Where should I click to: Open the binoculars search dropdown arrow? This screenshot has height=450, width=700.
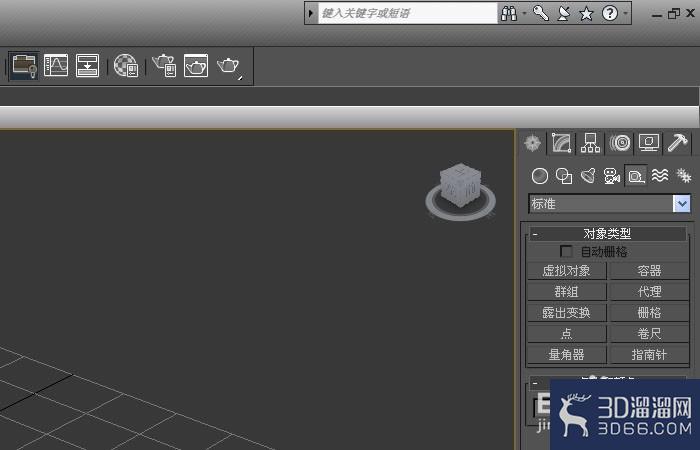(x=524, y=13)
